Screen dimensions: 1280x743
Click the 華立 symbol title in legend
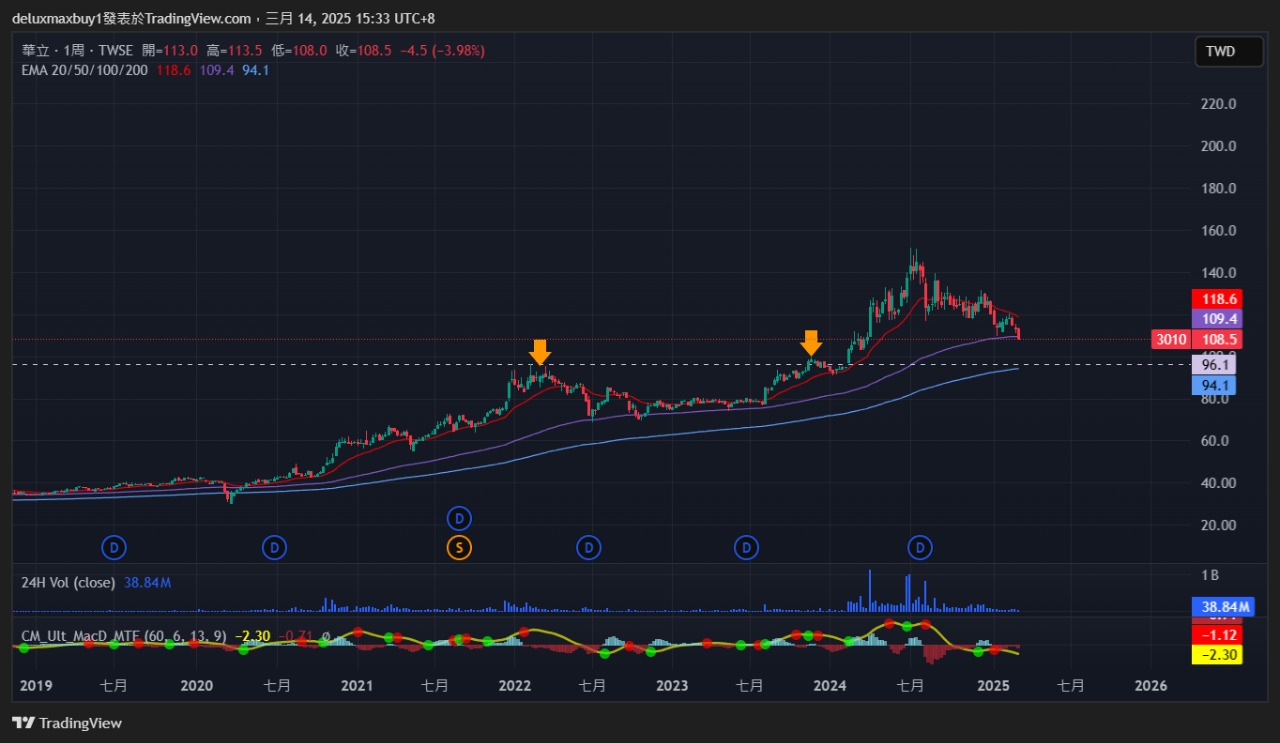tap(35, 50)
